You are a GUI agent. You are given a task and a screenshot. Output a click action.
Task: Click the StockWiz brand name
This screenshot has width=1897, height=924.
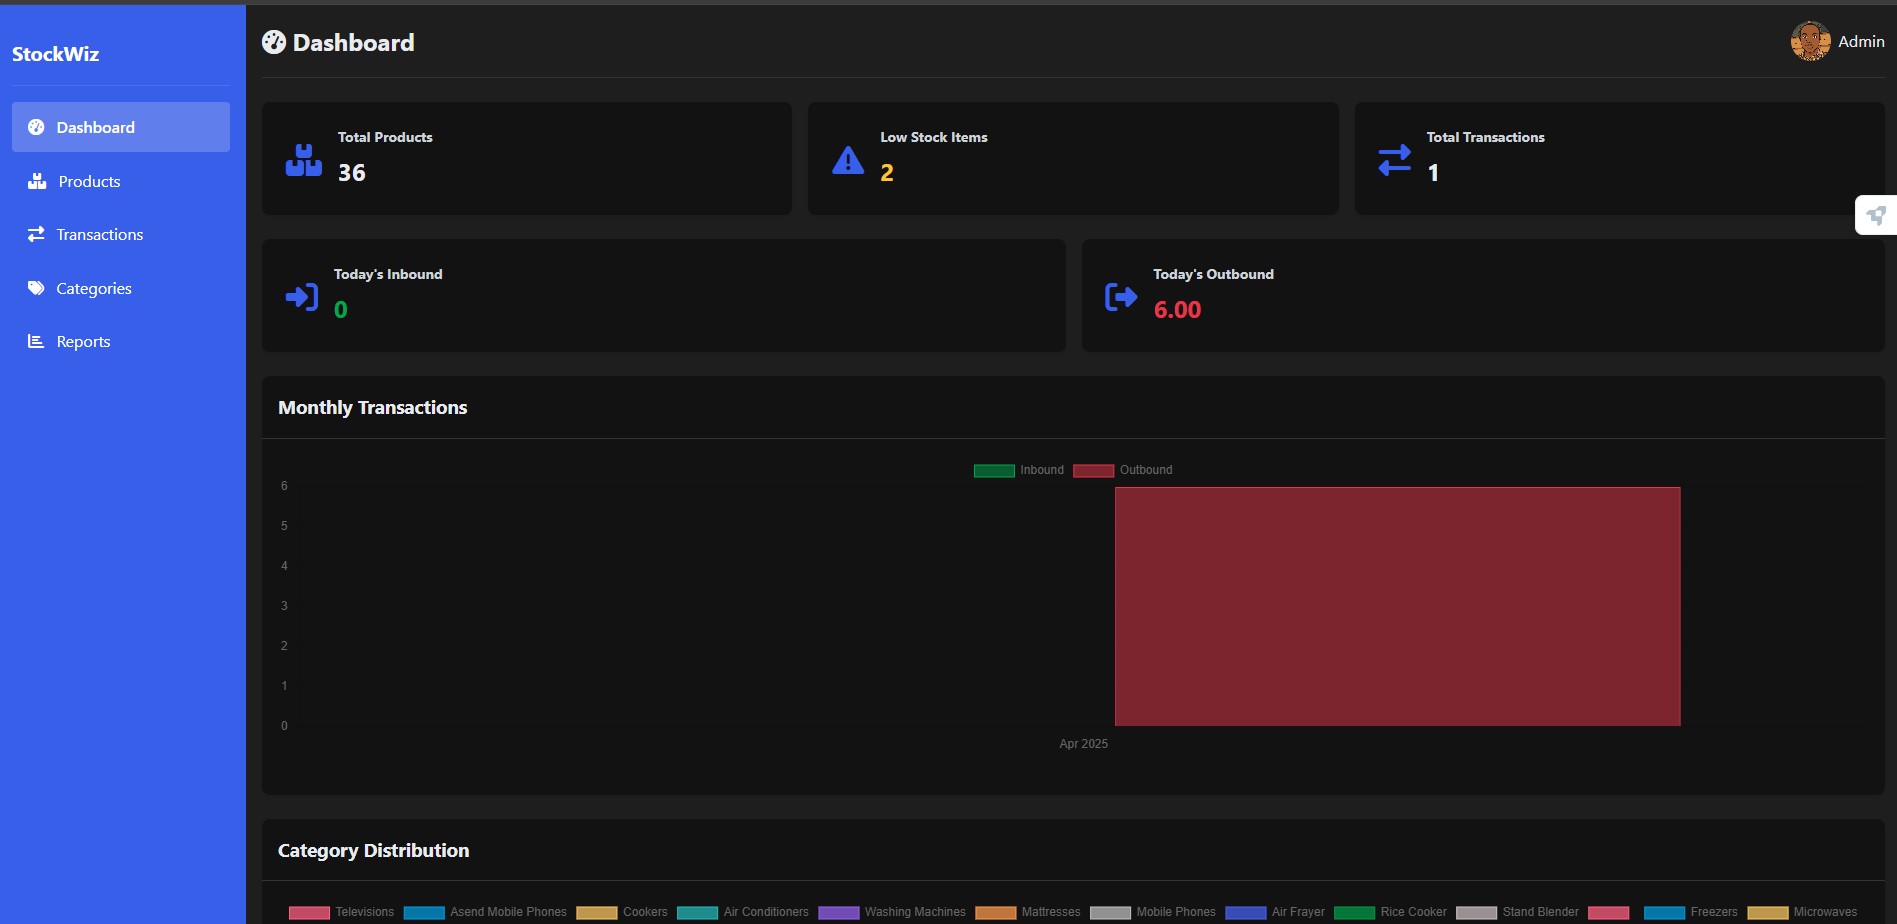pyautogui.click(x=56, y=54)
